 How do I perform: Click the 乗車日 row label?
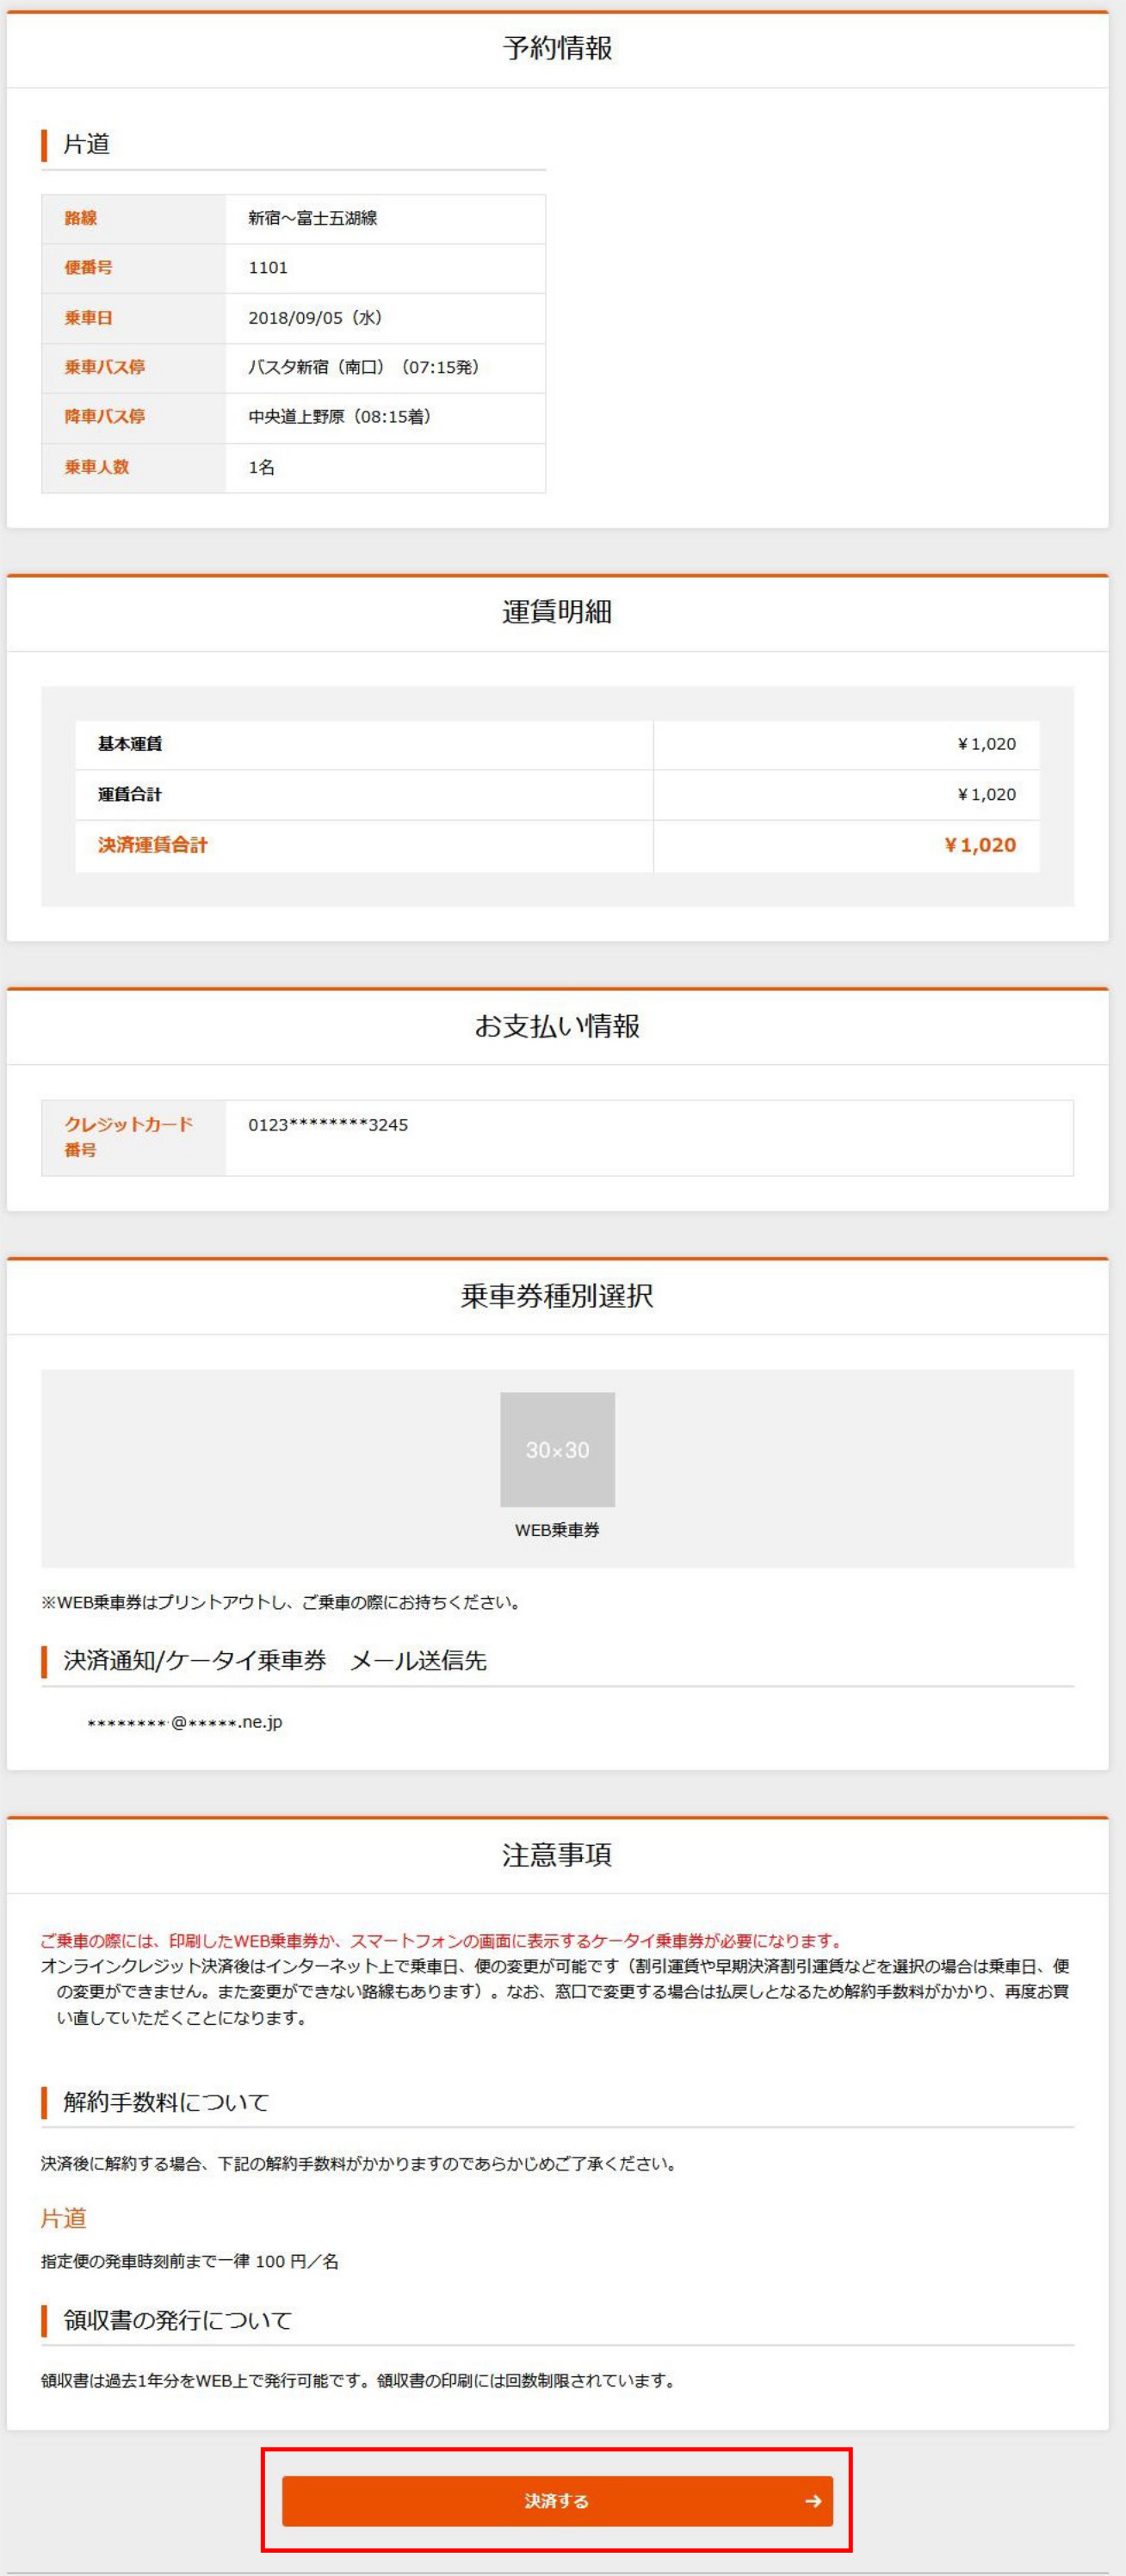88,318
